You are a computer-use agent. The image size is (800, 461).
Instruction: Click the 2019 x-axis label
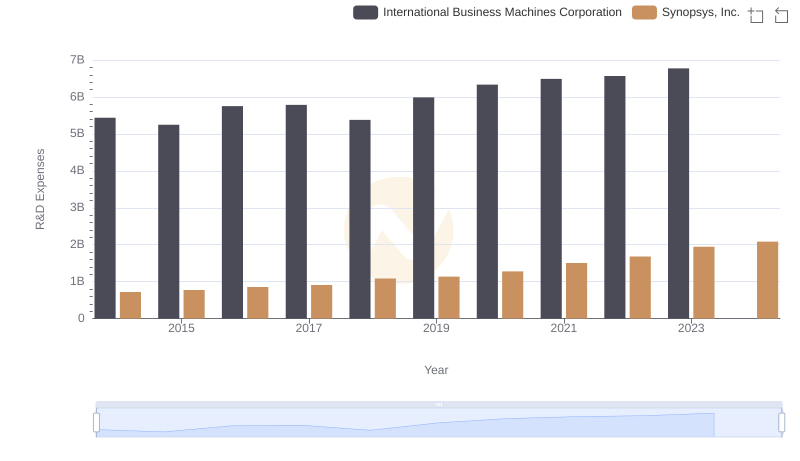[436, 328]
